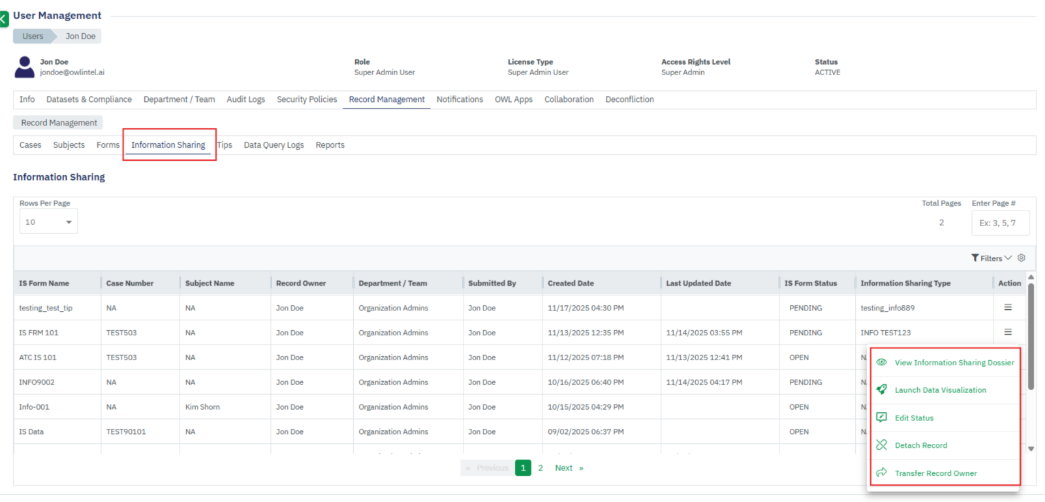Expand the Rows Per Page dropdown
This screenshot has height=502, width=1045.
click(x=48, y=222)
